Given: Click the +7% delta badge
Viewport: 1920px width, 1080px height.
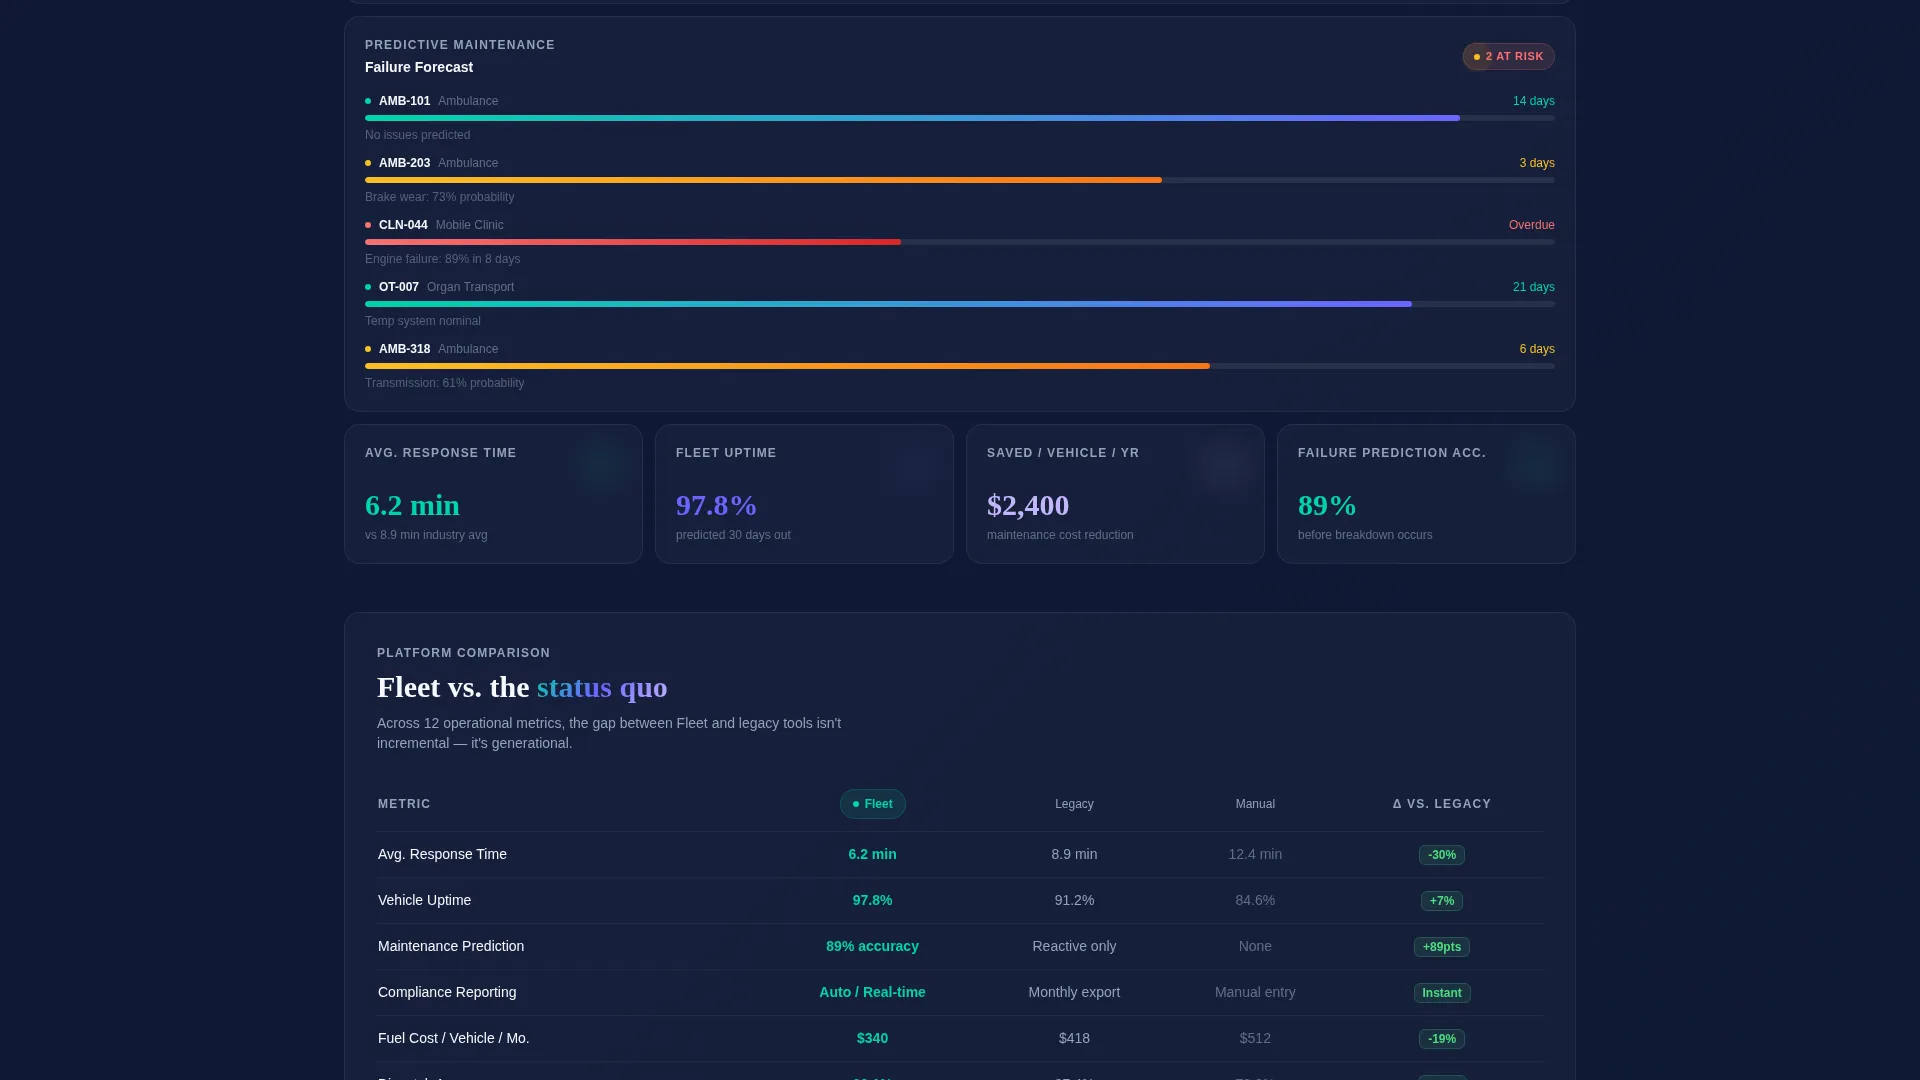Looking at the screenshot, I should [x=1441, y=901].
